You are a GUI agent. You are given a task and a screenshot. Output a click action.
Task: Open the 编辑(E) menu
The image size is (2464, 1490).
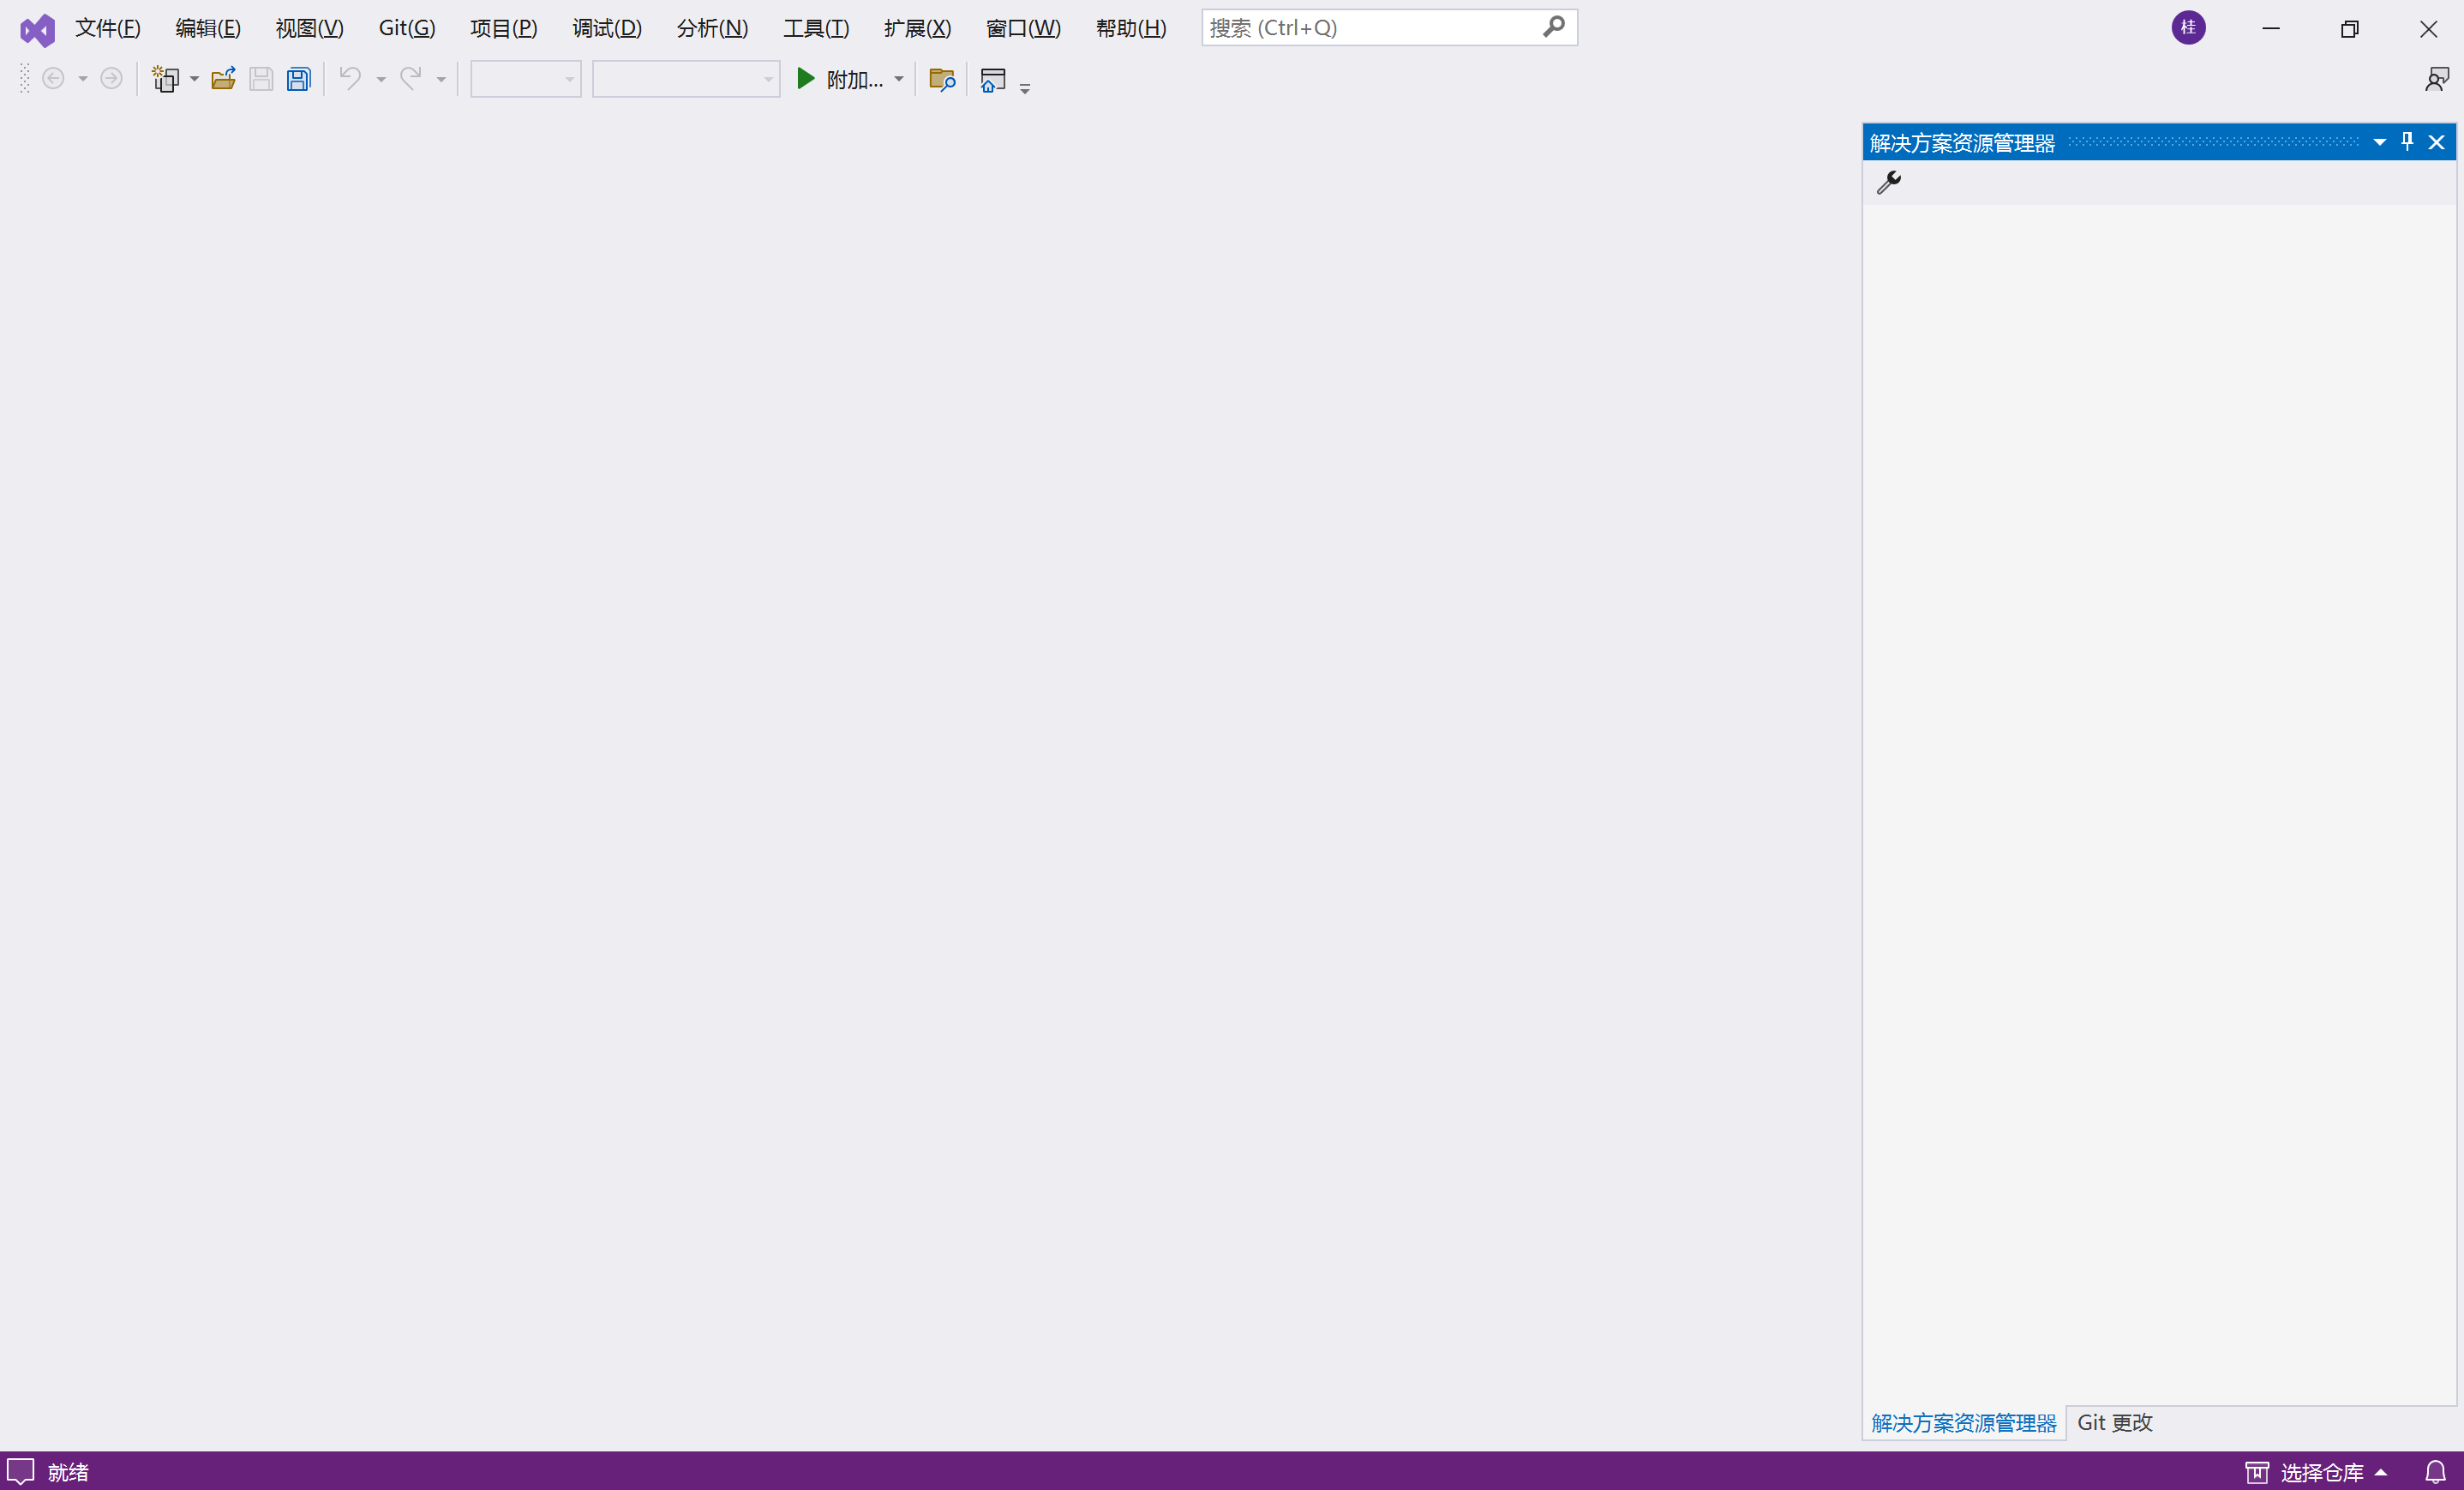point(208,28)
